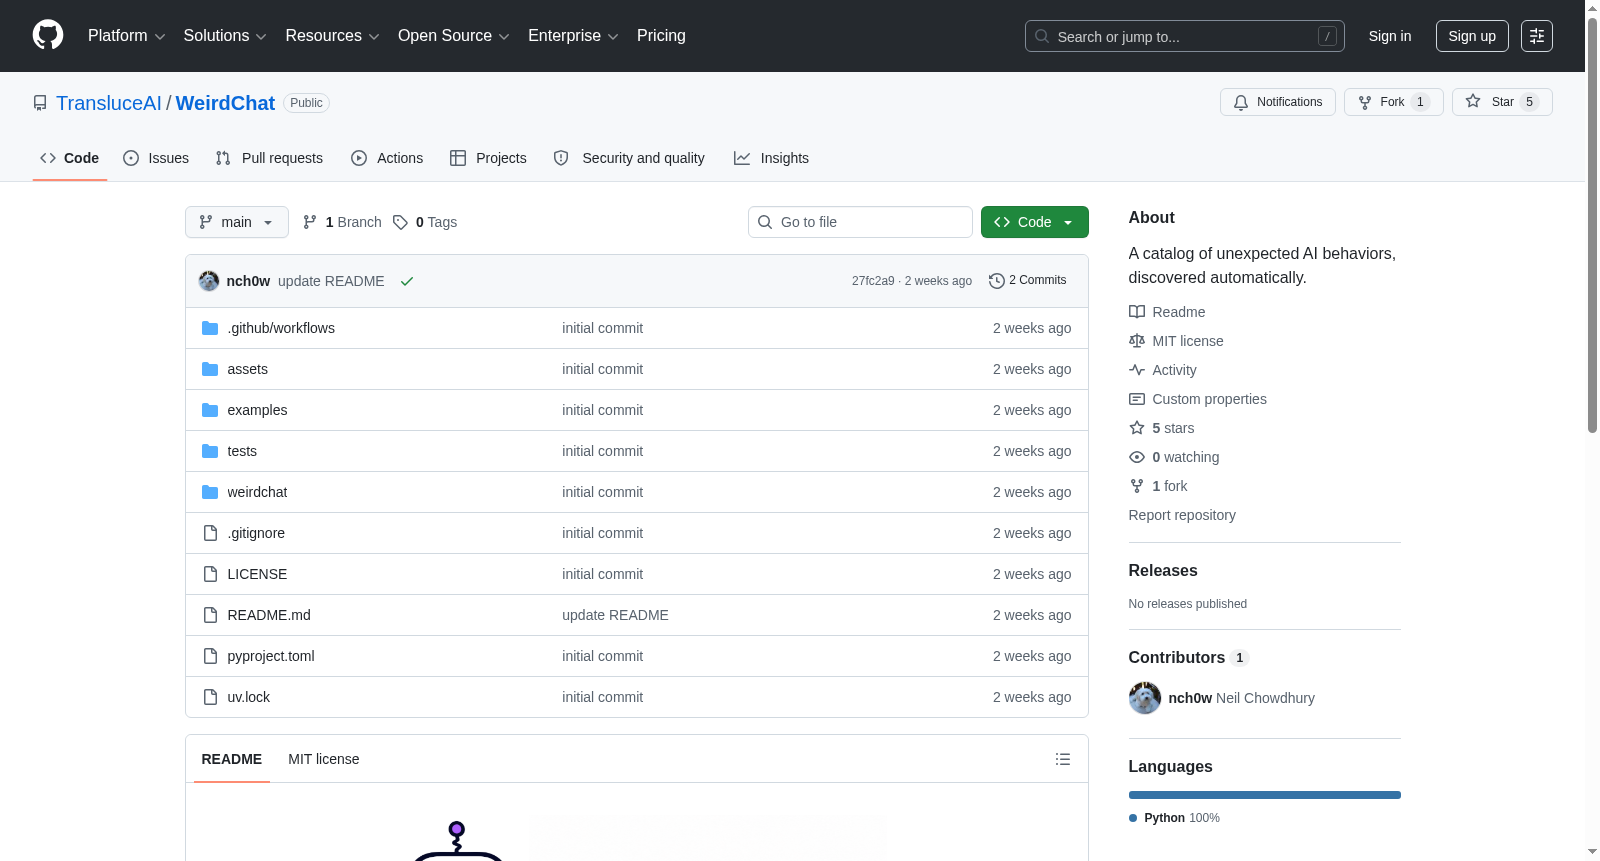The image size is (1600, 861).
Task: Click the Notifications button
Action: click(1278, 102)
